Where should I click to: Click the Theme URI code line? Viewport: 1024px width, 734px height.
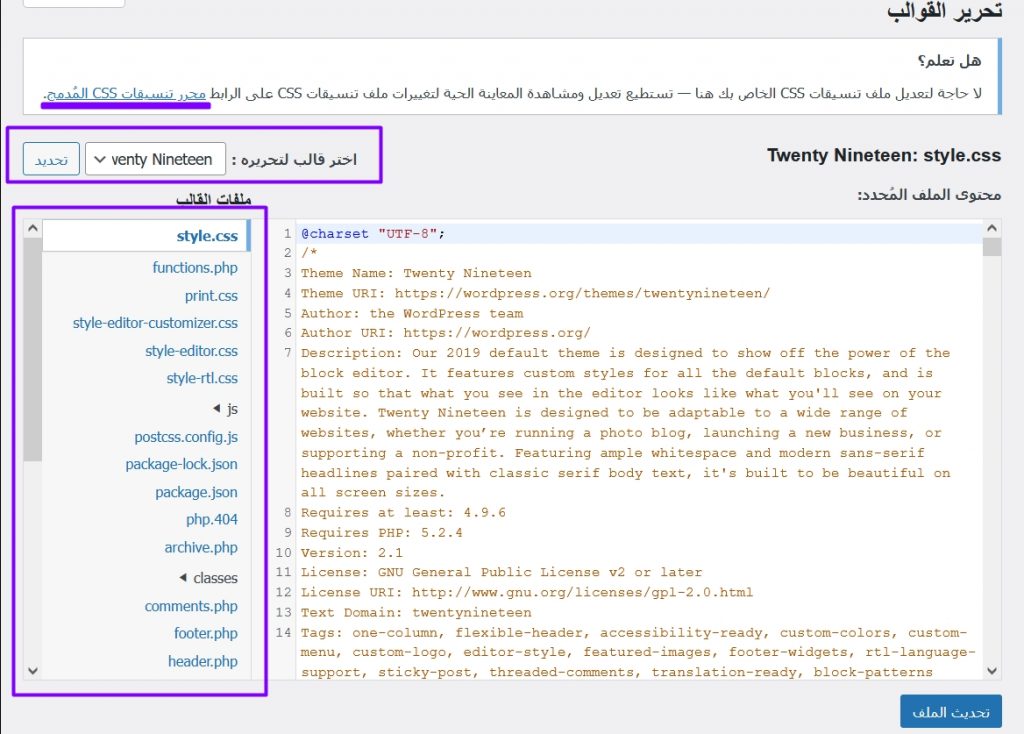(535, 294)
